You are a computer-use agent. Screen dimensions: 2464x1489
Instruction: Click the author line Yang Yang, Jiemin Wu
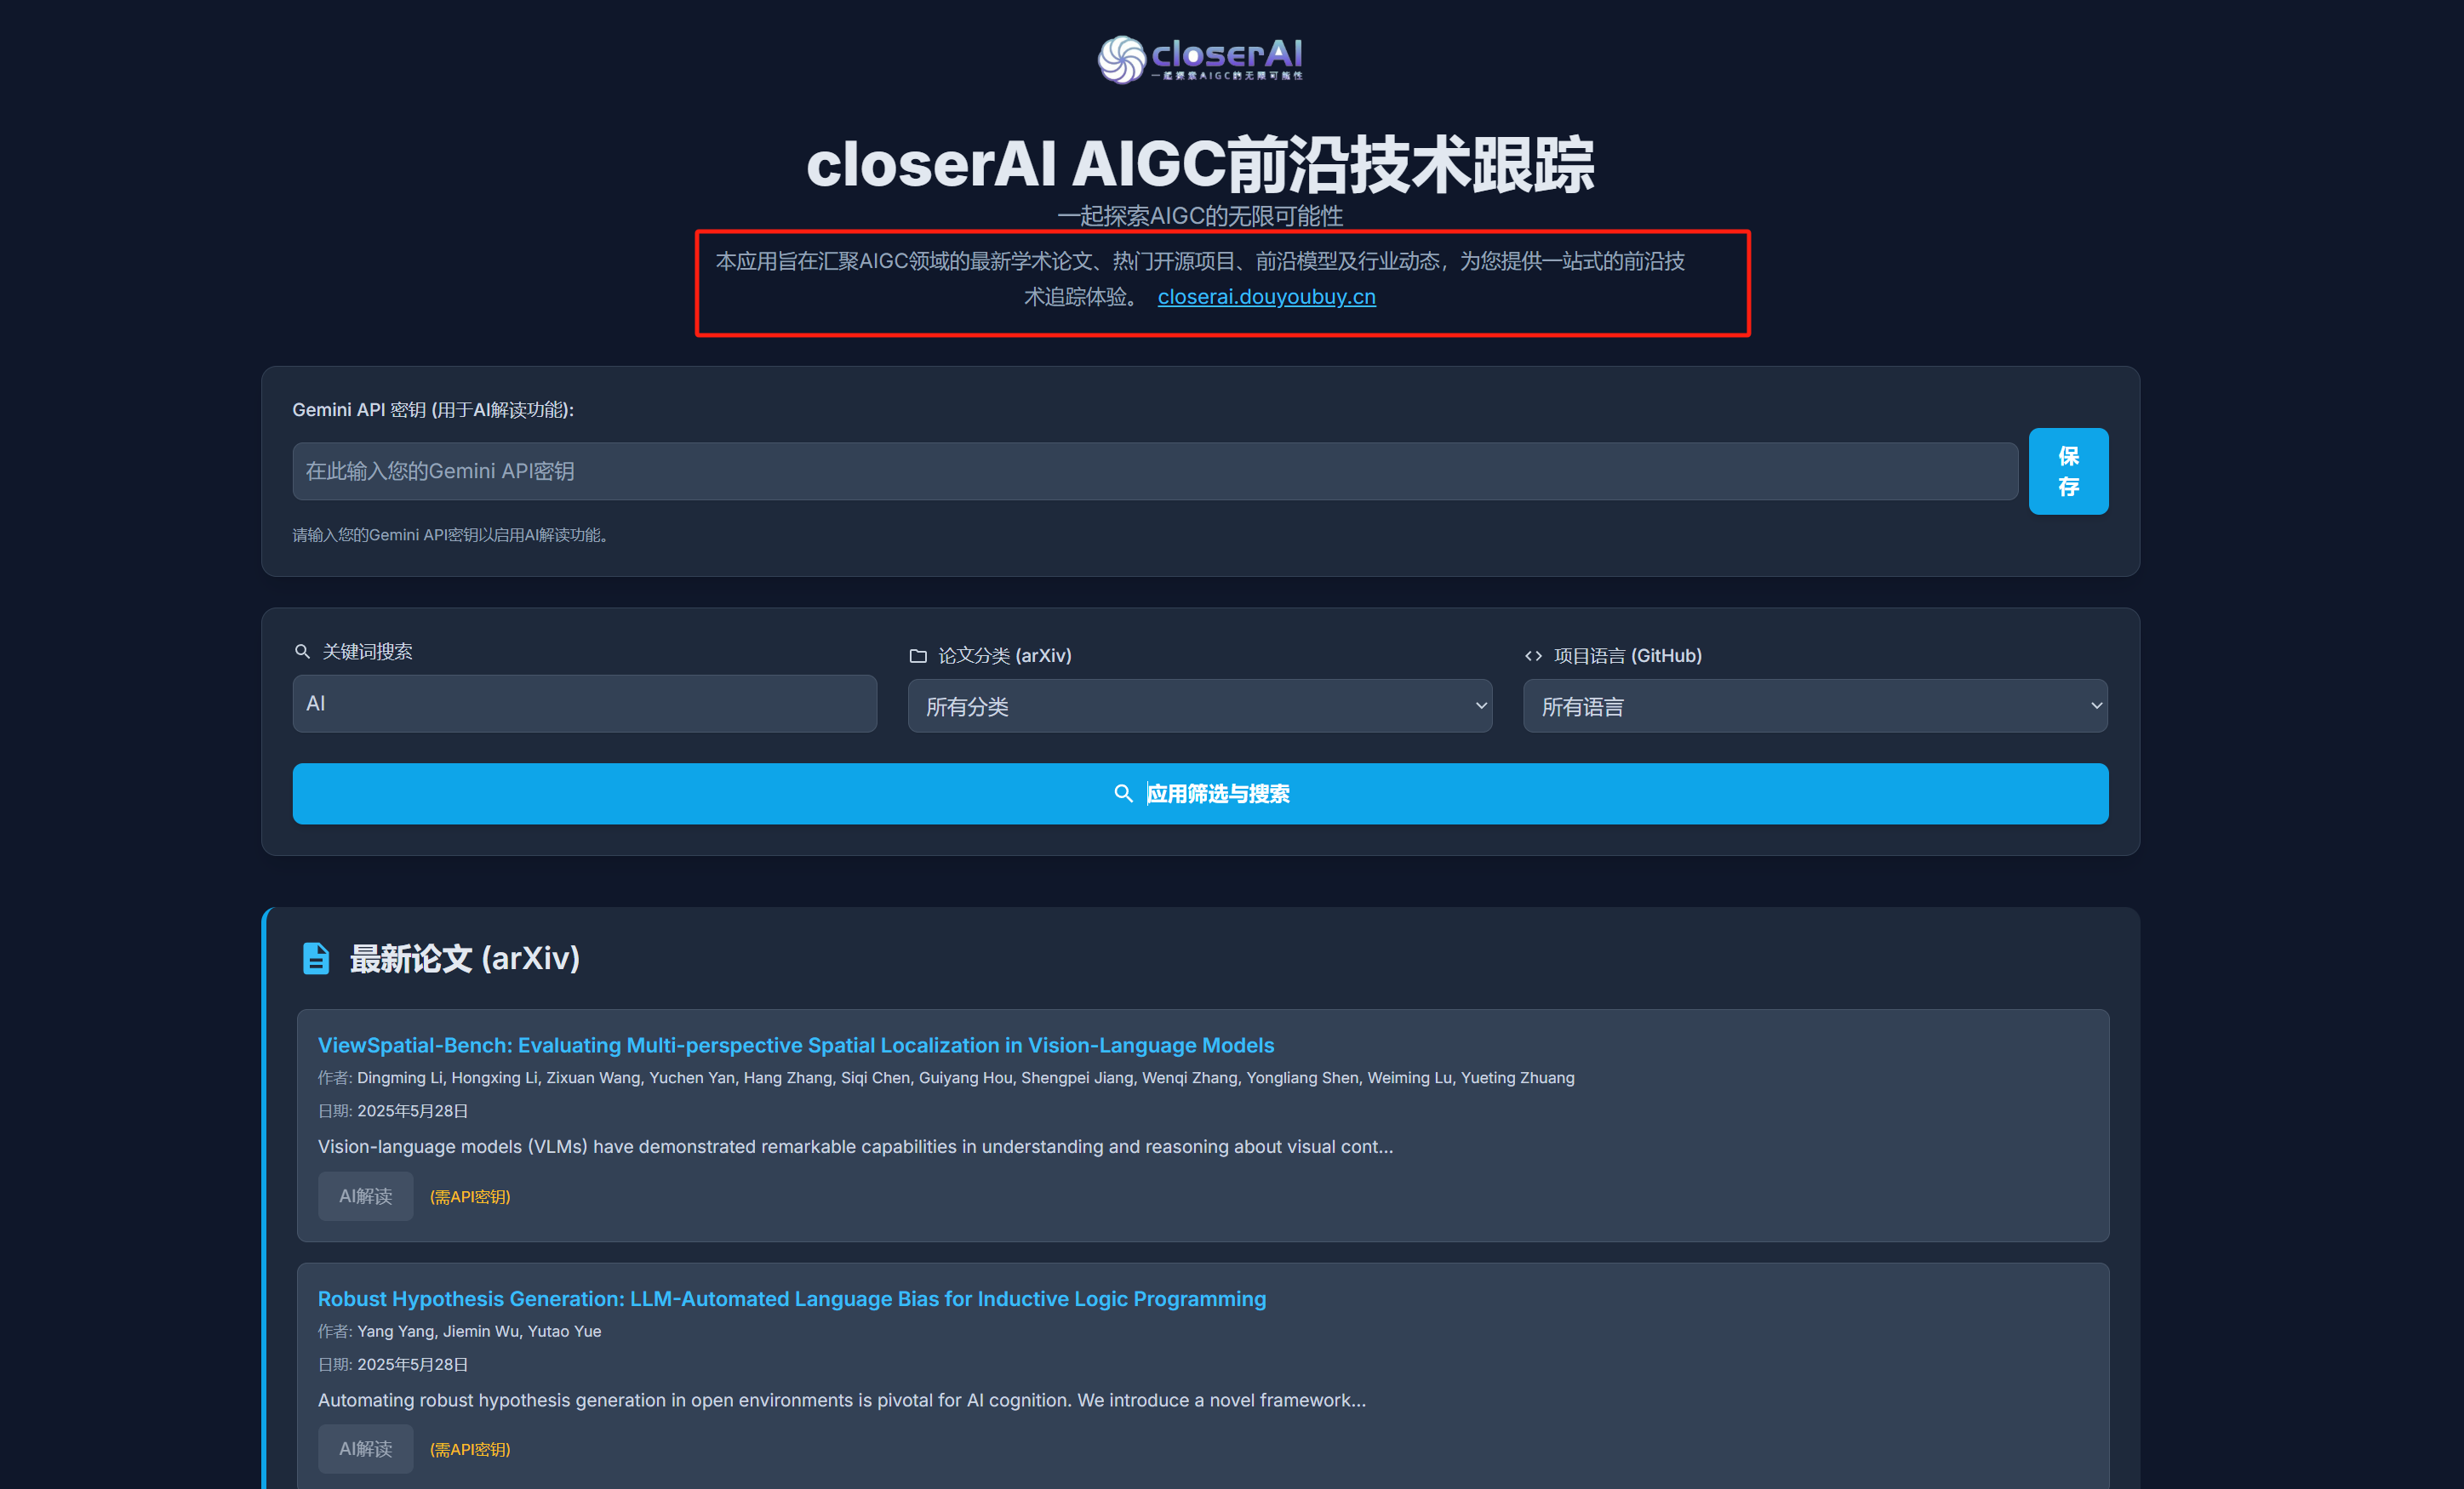[x=460, y=1331]
